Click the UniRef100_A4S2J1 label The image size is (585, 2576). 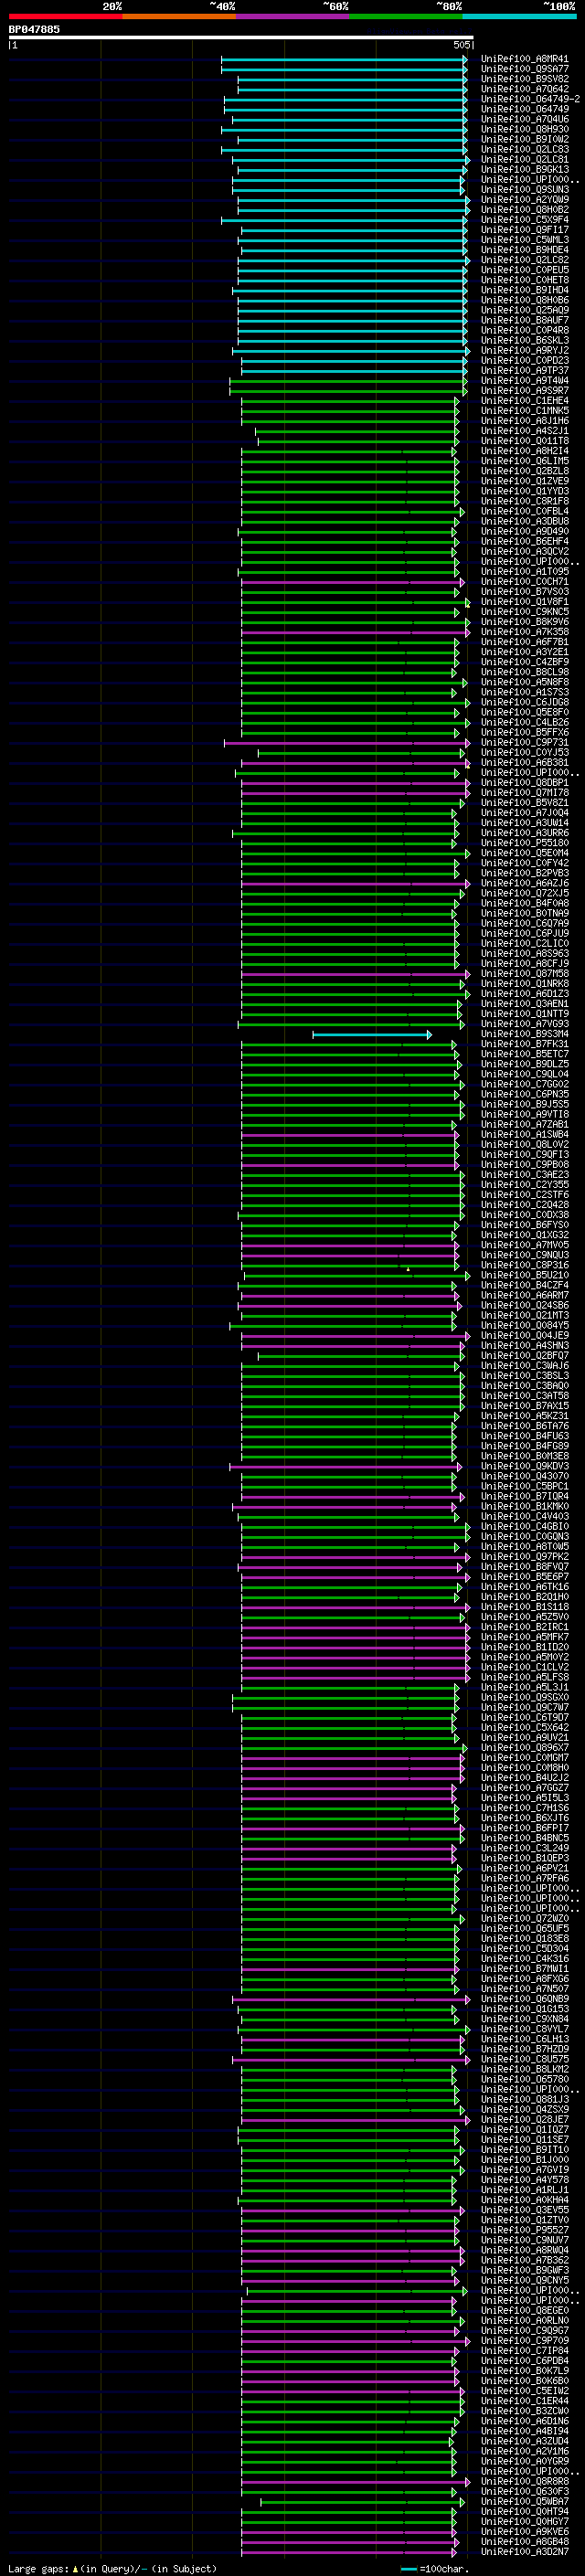pos(524,430)
